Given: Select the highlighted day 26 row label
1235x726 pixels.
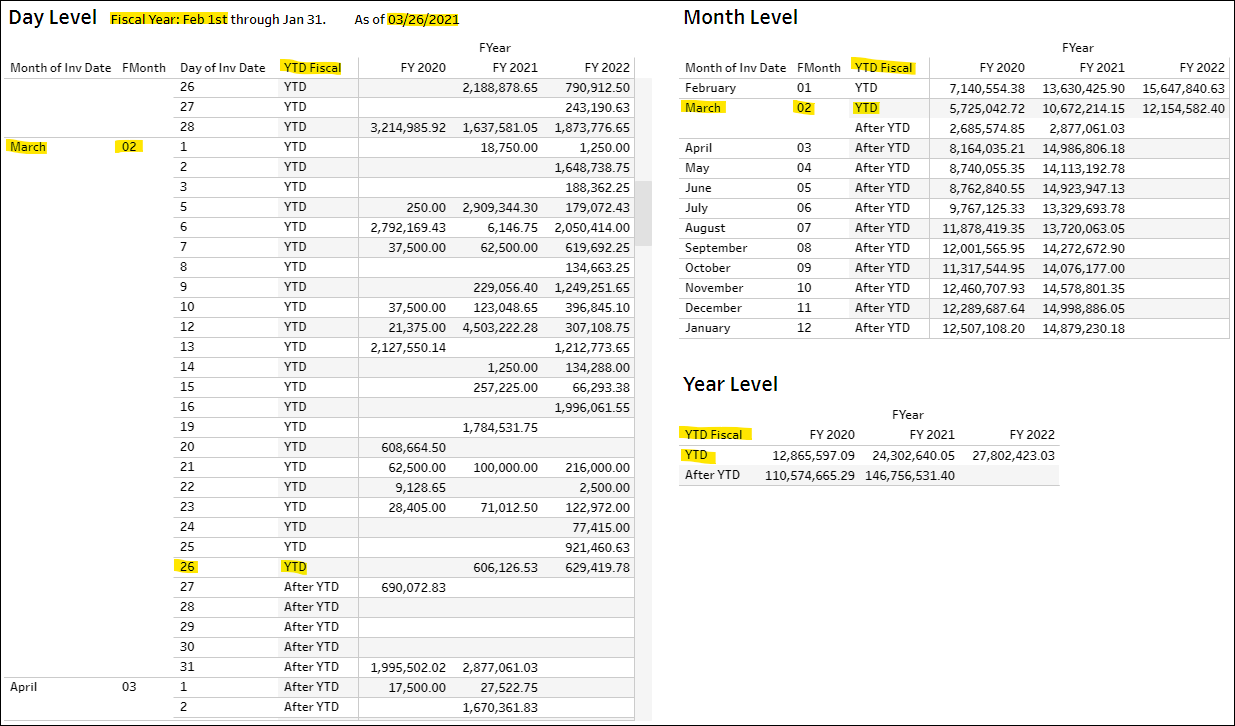Looking at the screenshot, I should 187,567.
